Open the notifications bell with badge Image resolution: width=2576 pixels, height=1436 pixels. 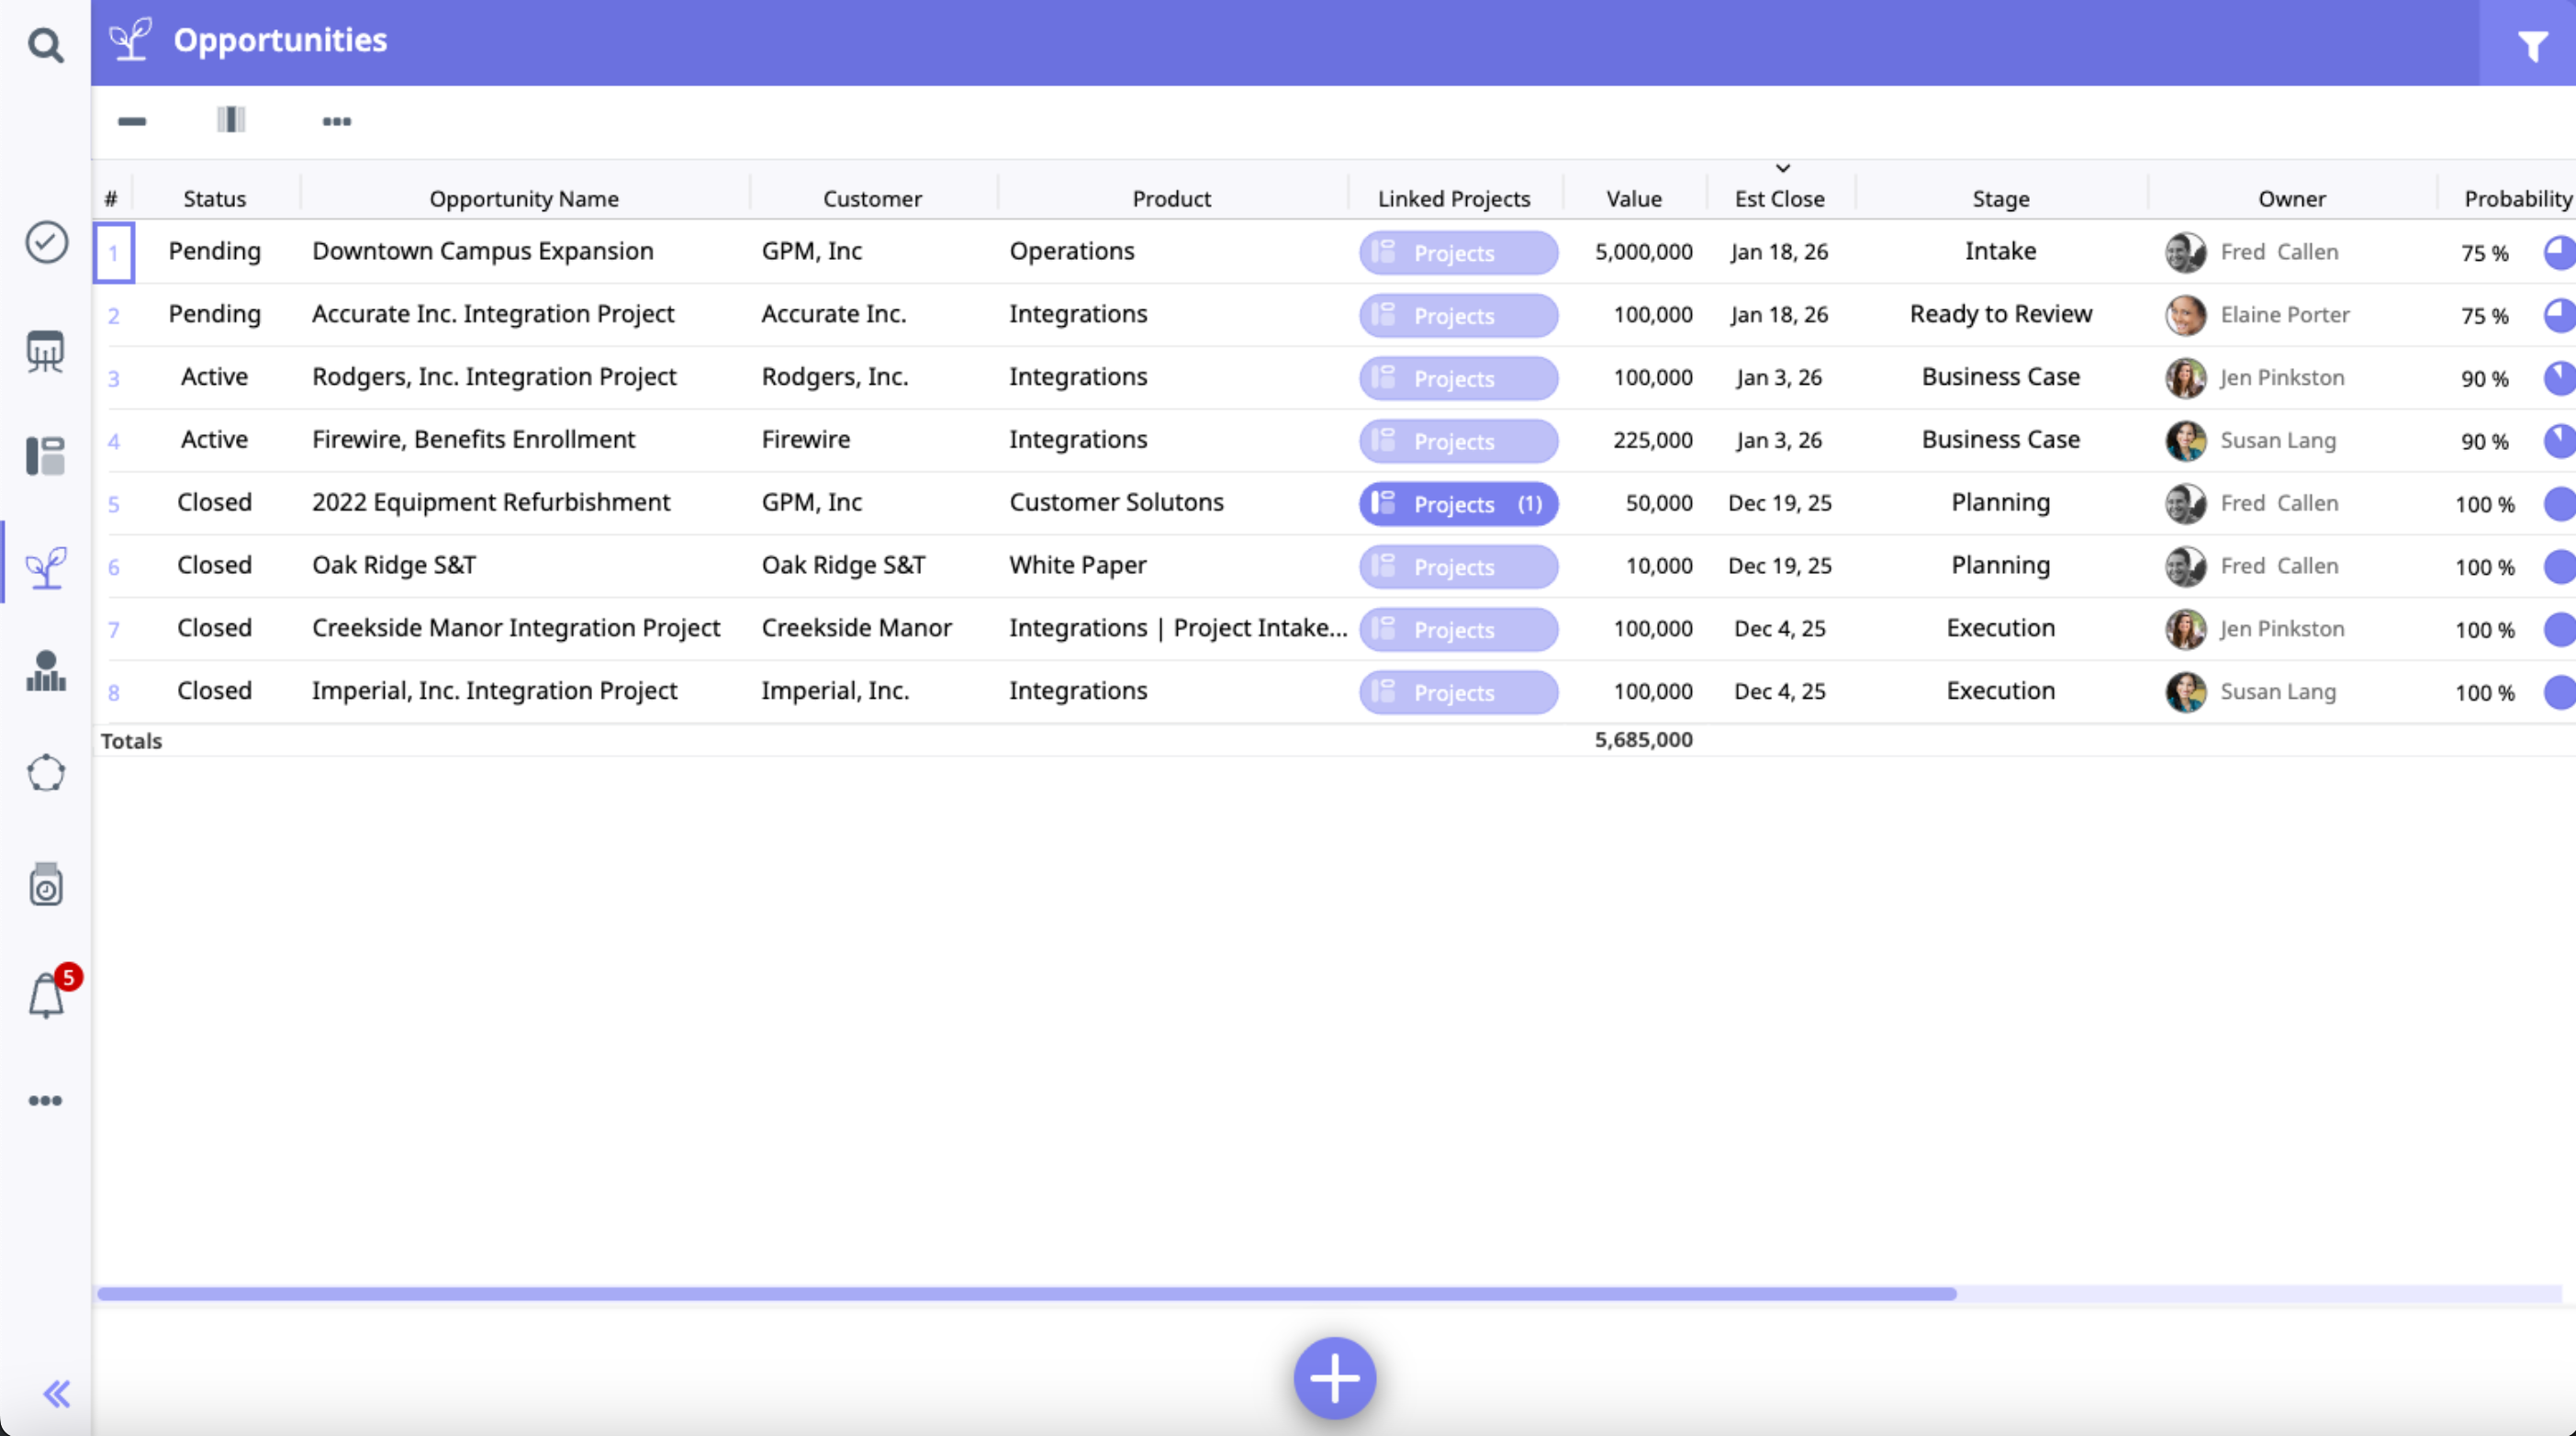46,996
